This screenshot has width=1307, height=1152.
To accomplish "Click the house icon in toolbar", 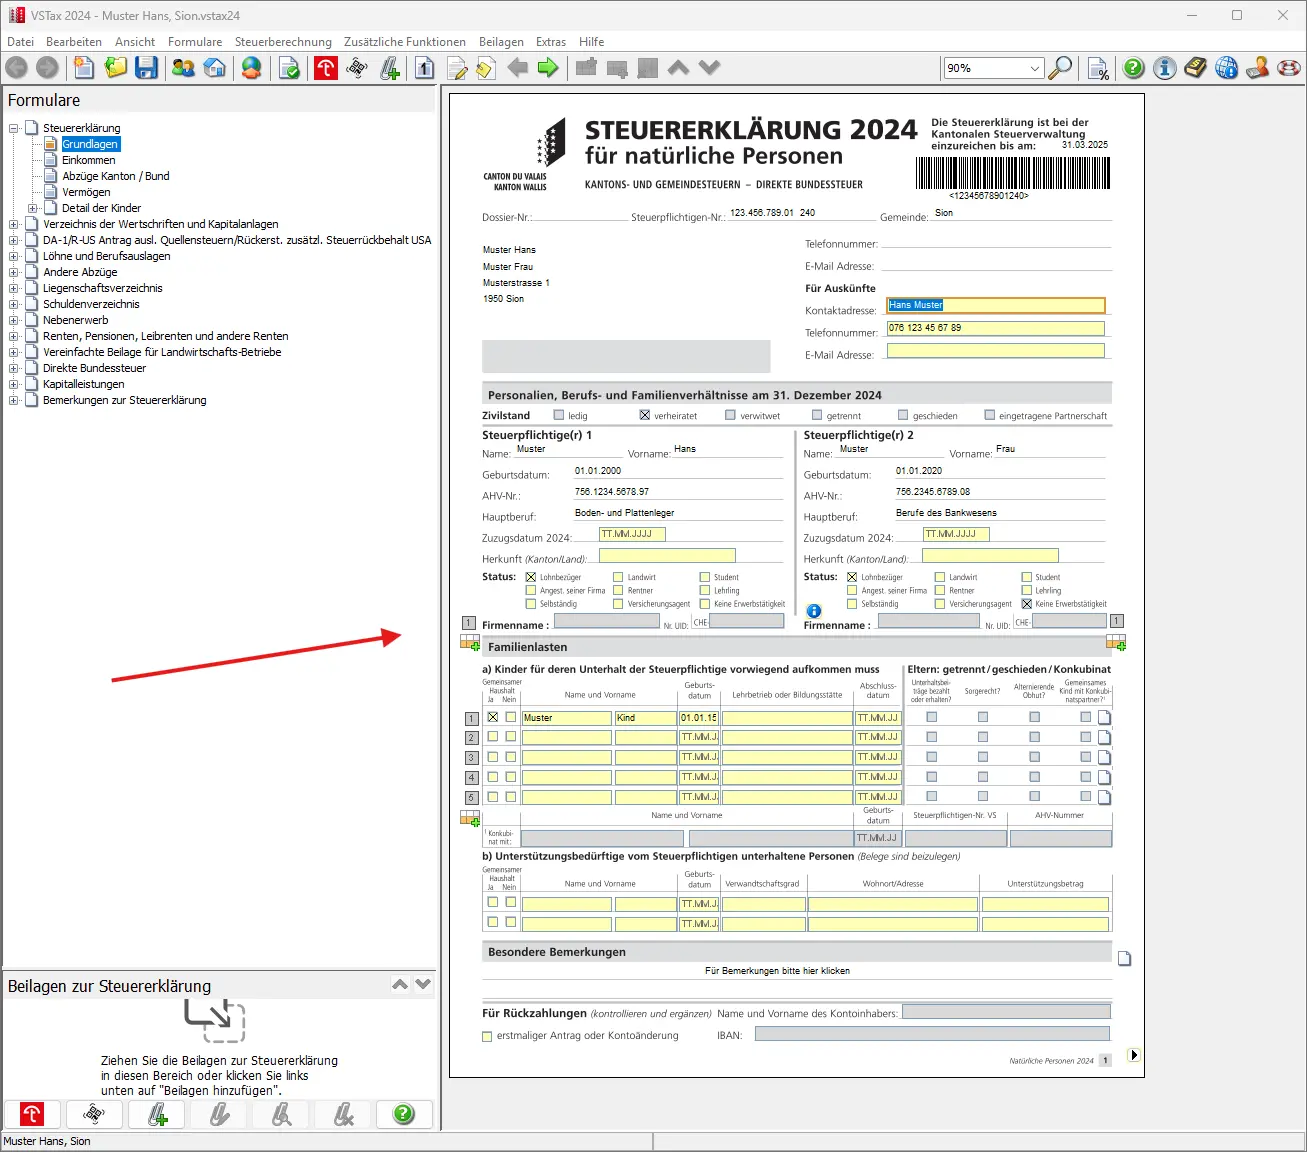I will coord(214,68).
